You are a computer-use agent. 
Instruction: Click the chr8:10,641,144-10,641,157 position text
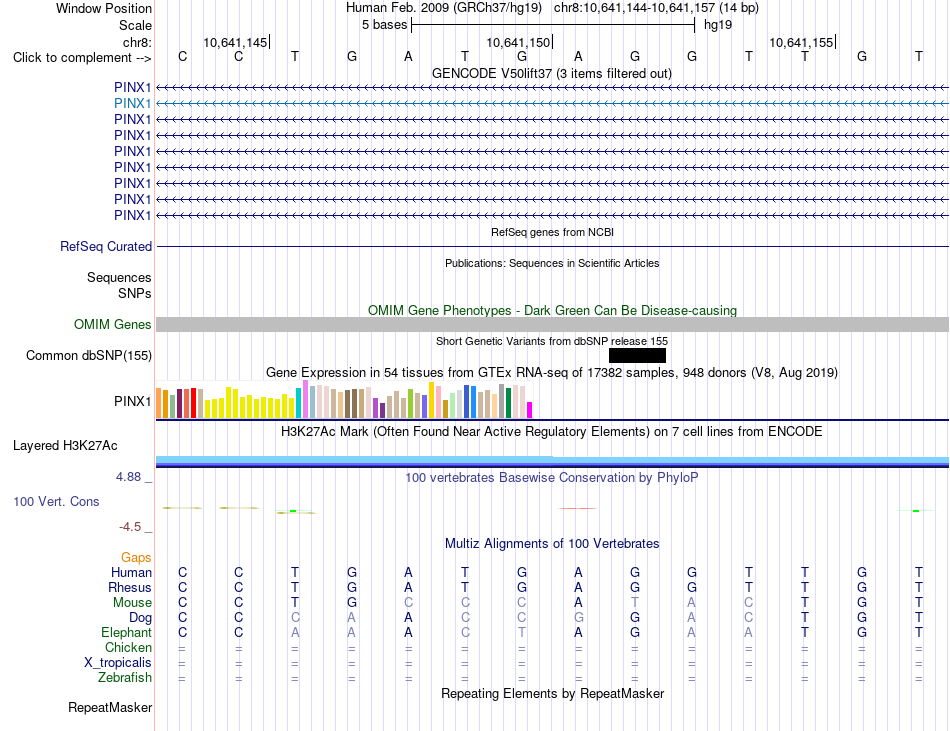pos(634,8)
